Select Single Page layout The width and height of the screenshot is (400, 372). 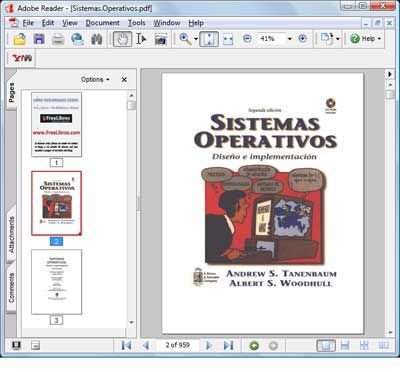326,346
